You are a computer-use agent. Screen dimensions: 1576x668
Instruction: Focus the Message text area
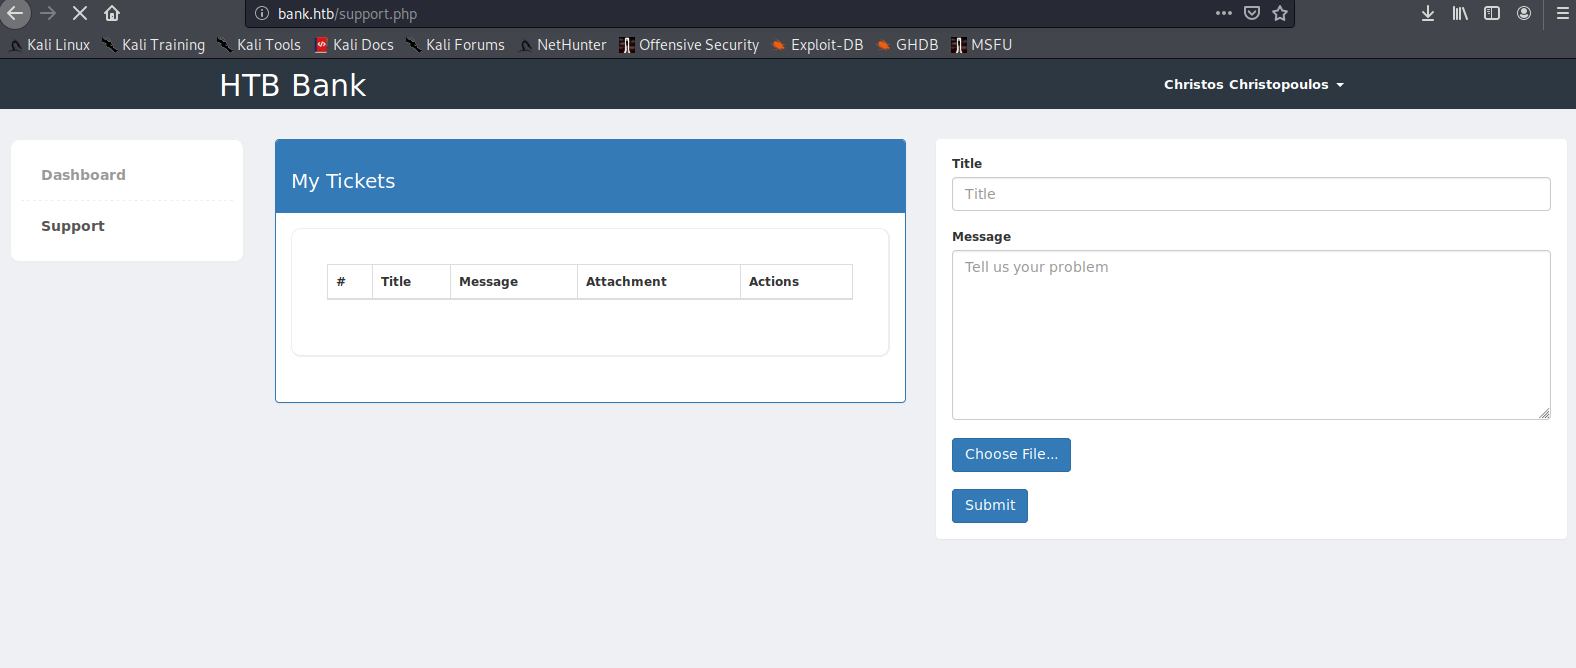tap(1250, 335)
